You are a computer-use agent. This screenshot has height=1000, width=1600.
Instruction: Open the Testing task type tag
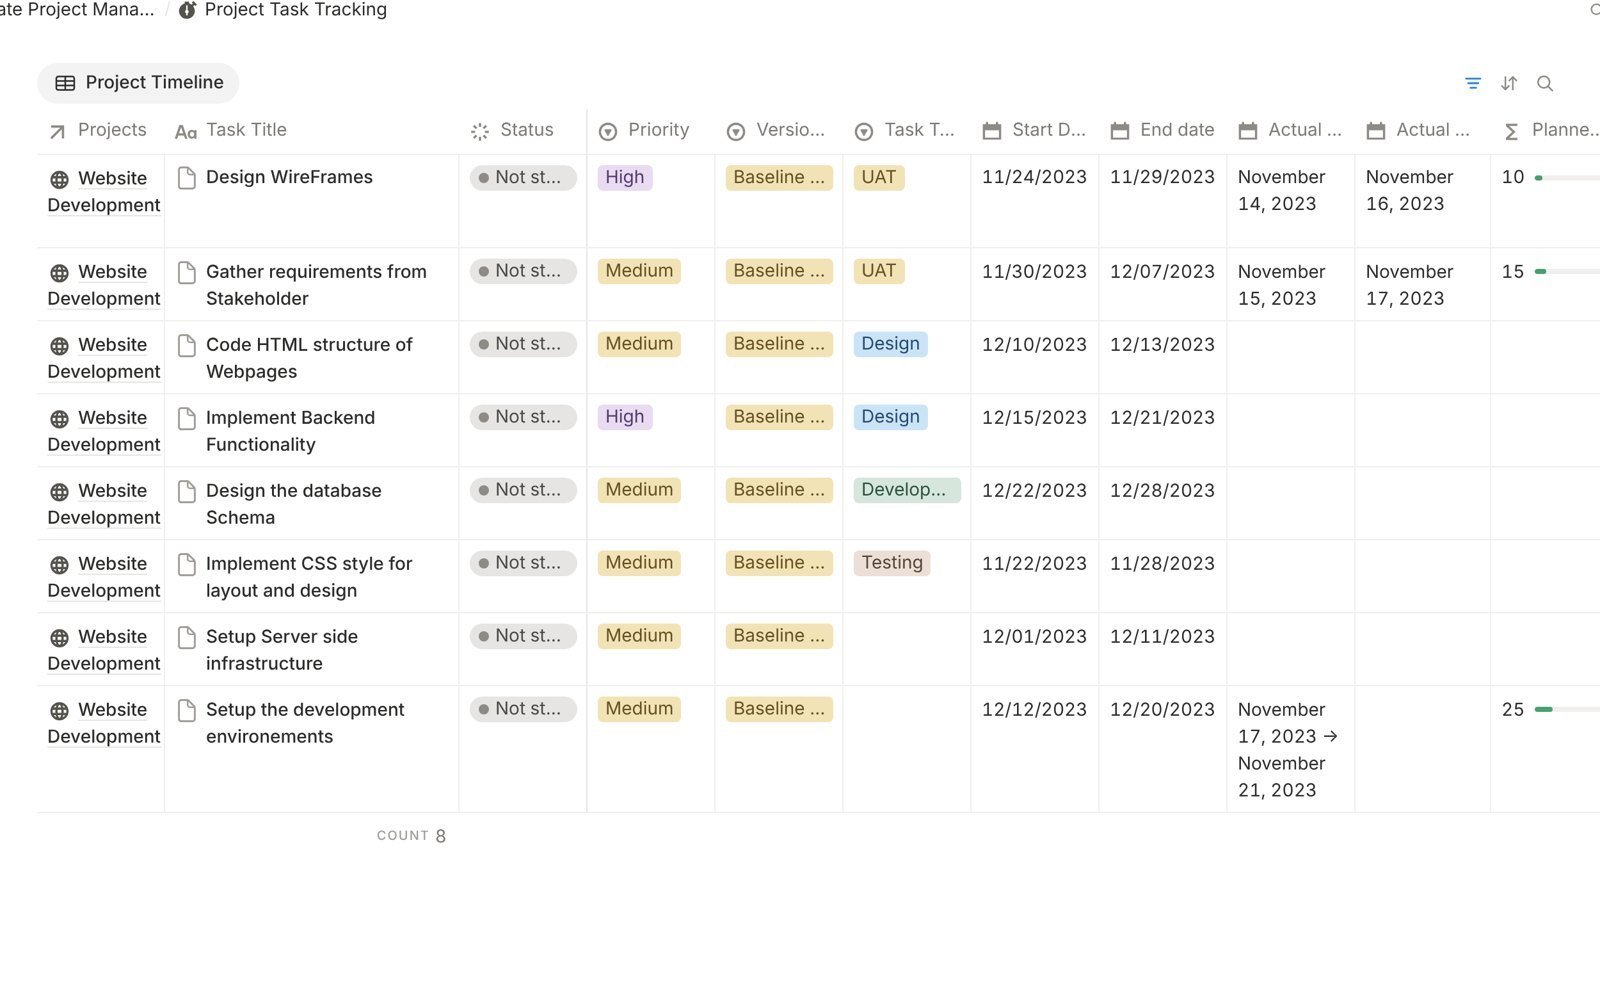coord(892,563)
